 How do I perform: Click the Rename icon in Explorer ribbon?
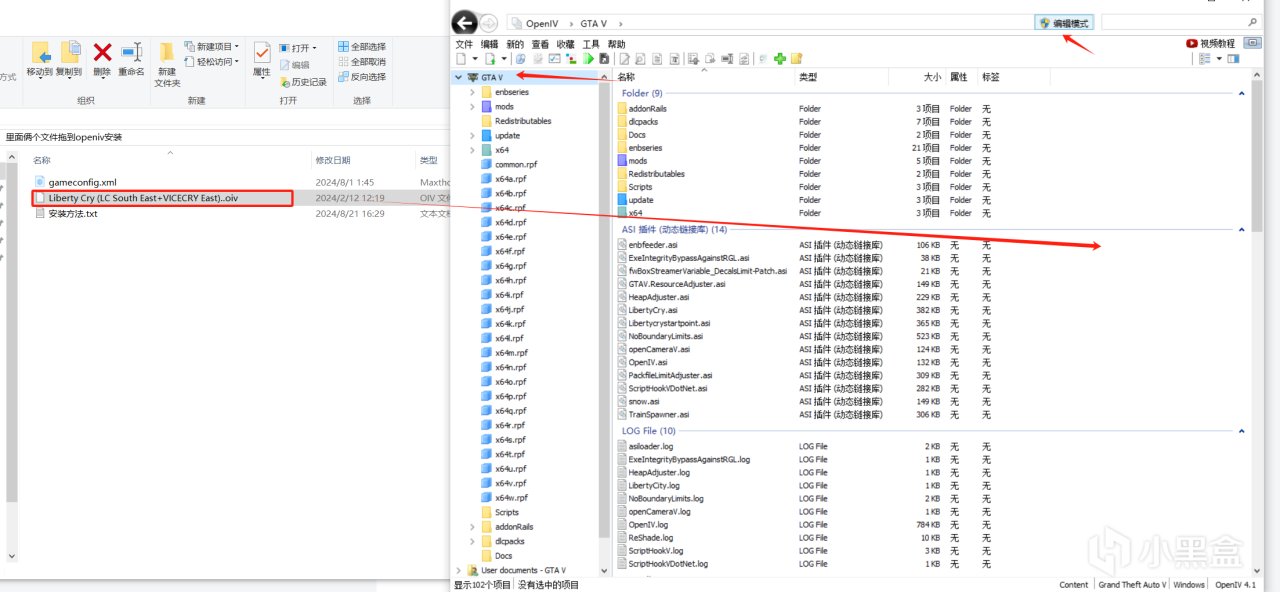click(132, 52)
